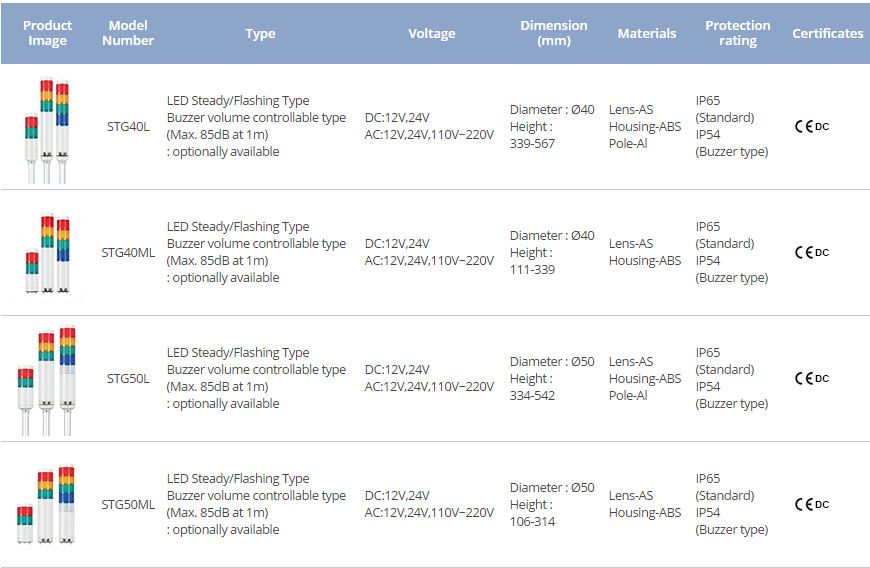Click the CE certificate icon for STG40ML
This screenshot has height=568, width=870.
(x=811, y=252)
